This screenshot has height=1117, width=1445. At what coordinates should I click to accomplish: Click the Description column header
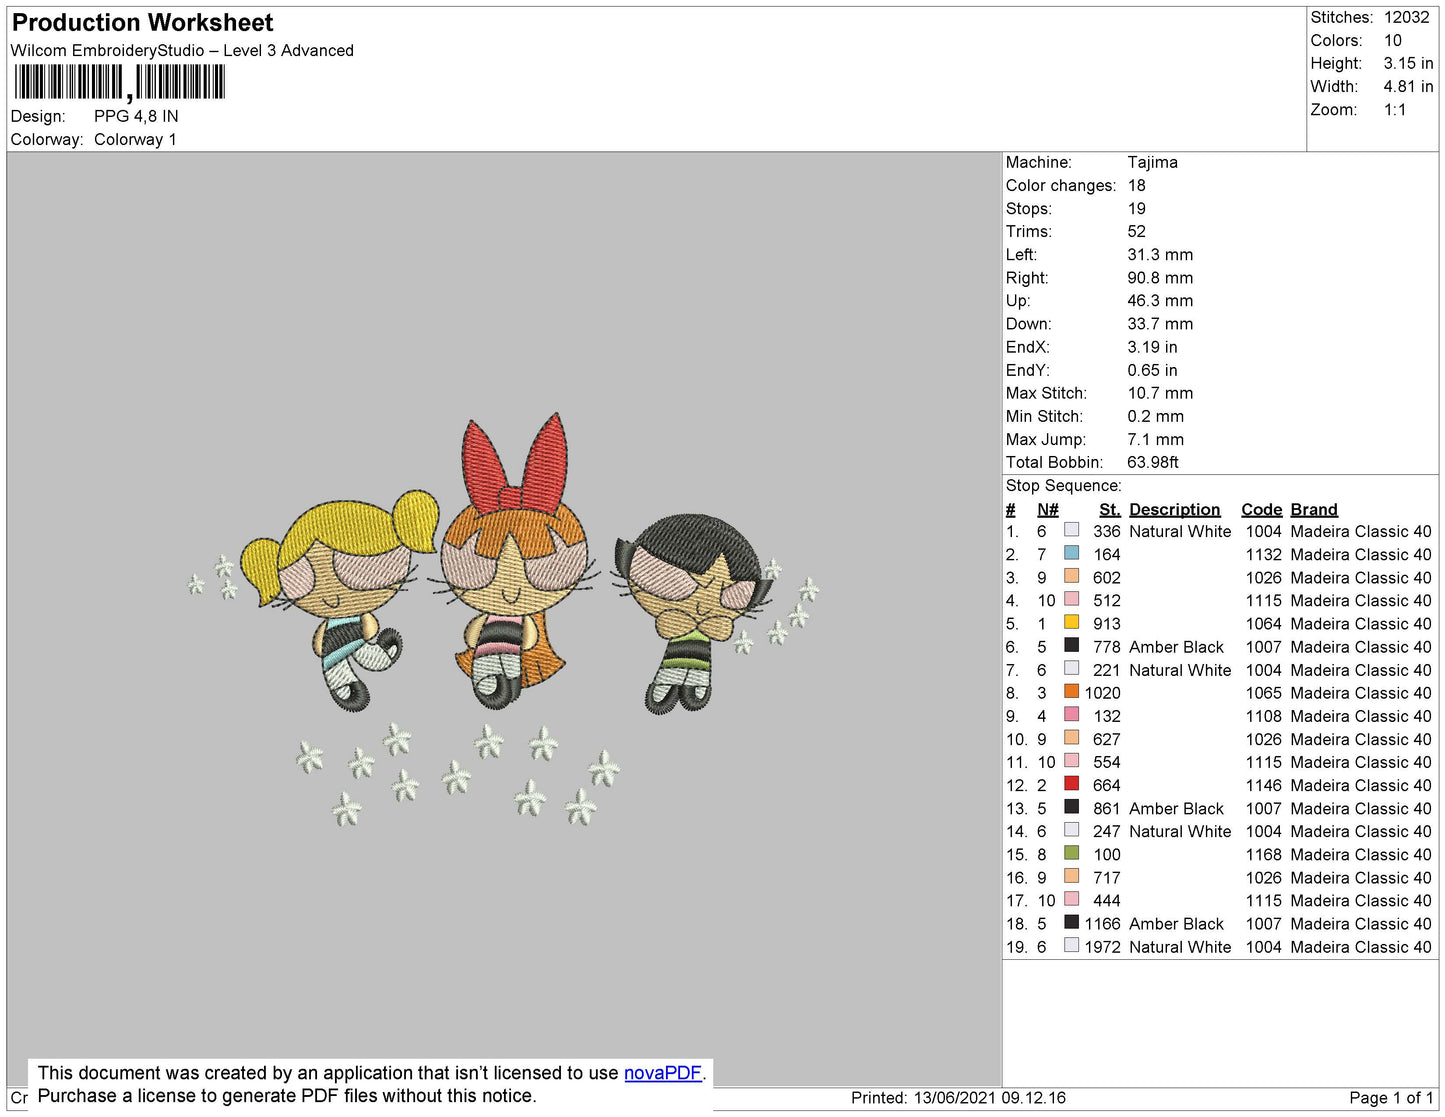1174,509
